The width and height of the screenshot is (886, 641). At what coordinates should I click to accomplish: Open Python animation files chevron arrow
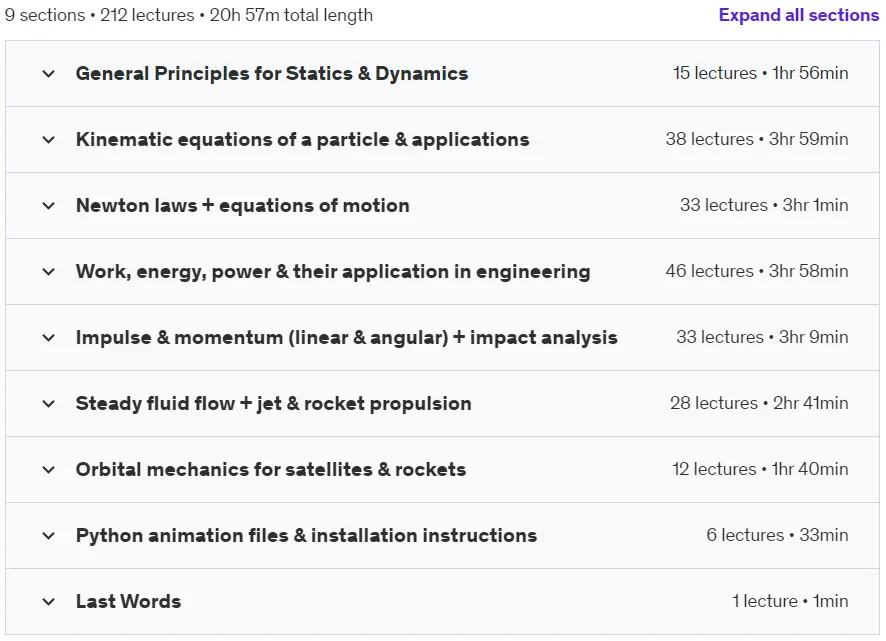click(x=49, y=535)
